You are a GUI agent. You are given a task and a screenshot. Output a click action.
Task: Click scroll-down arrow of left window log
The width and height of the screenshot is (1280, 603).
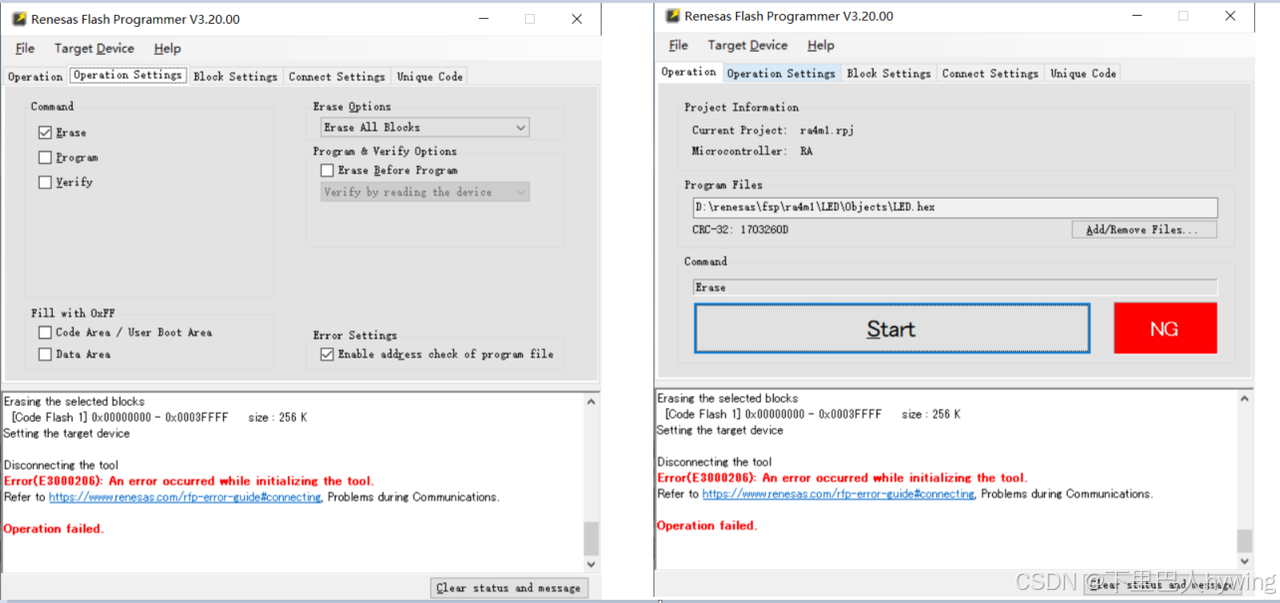(591, 564)
